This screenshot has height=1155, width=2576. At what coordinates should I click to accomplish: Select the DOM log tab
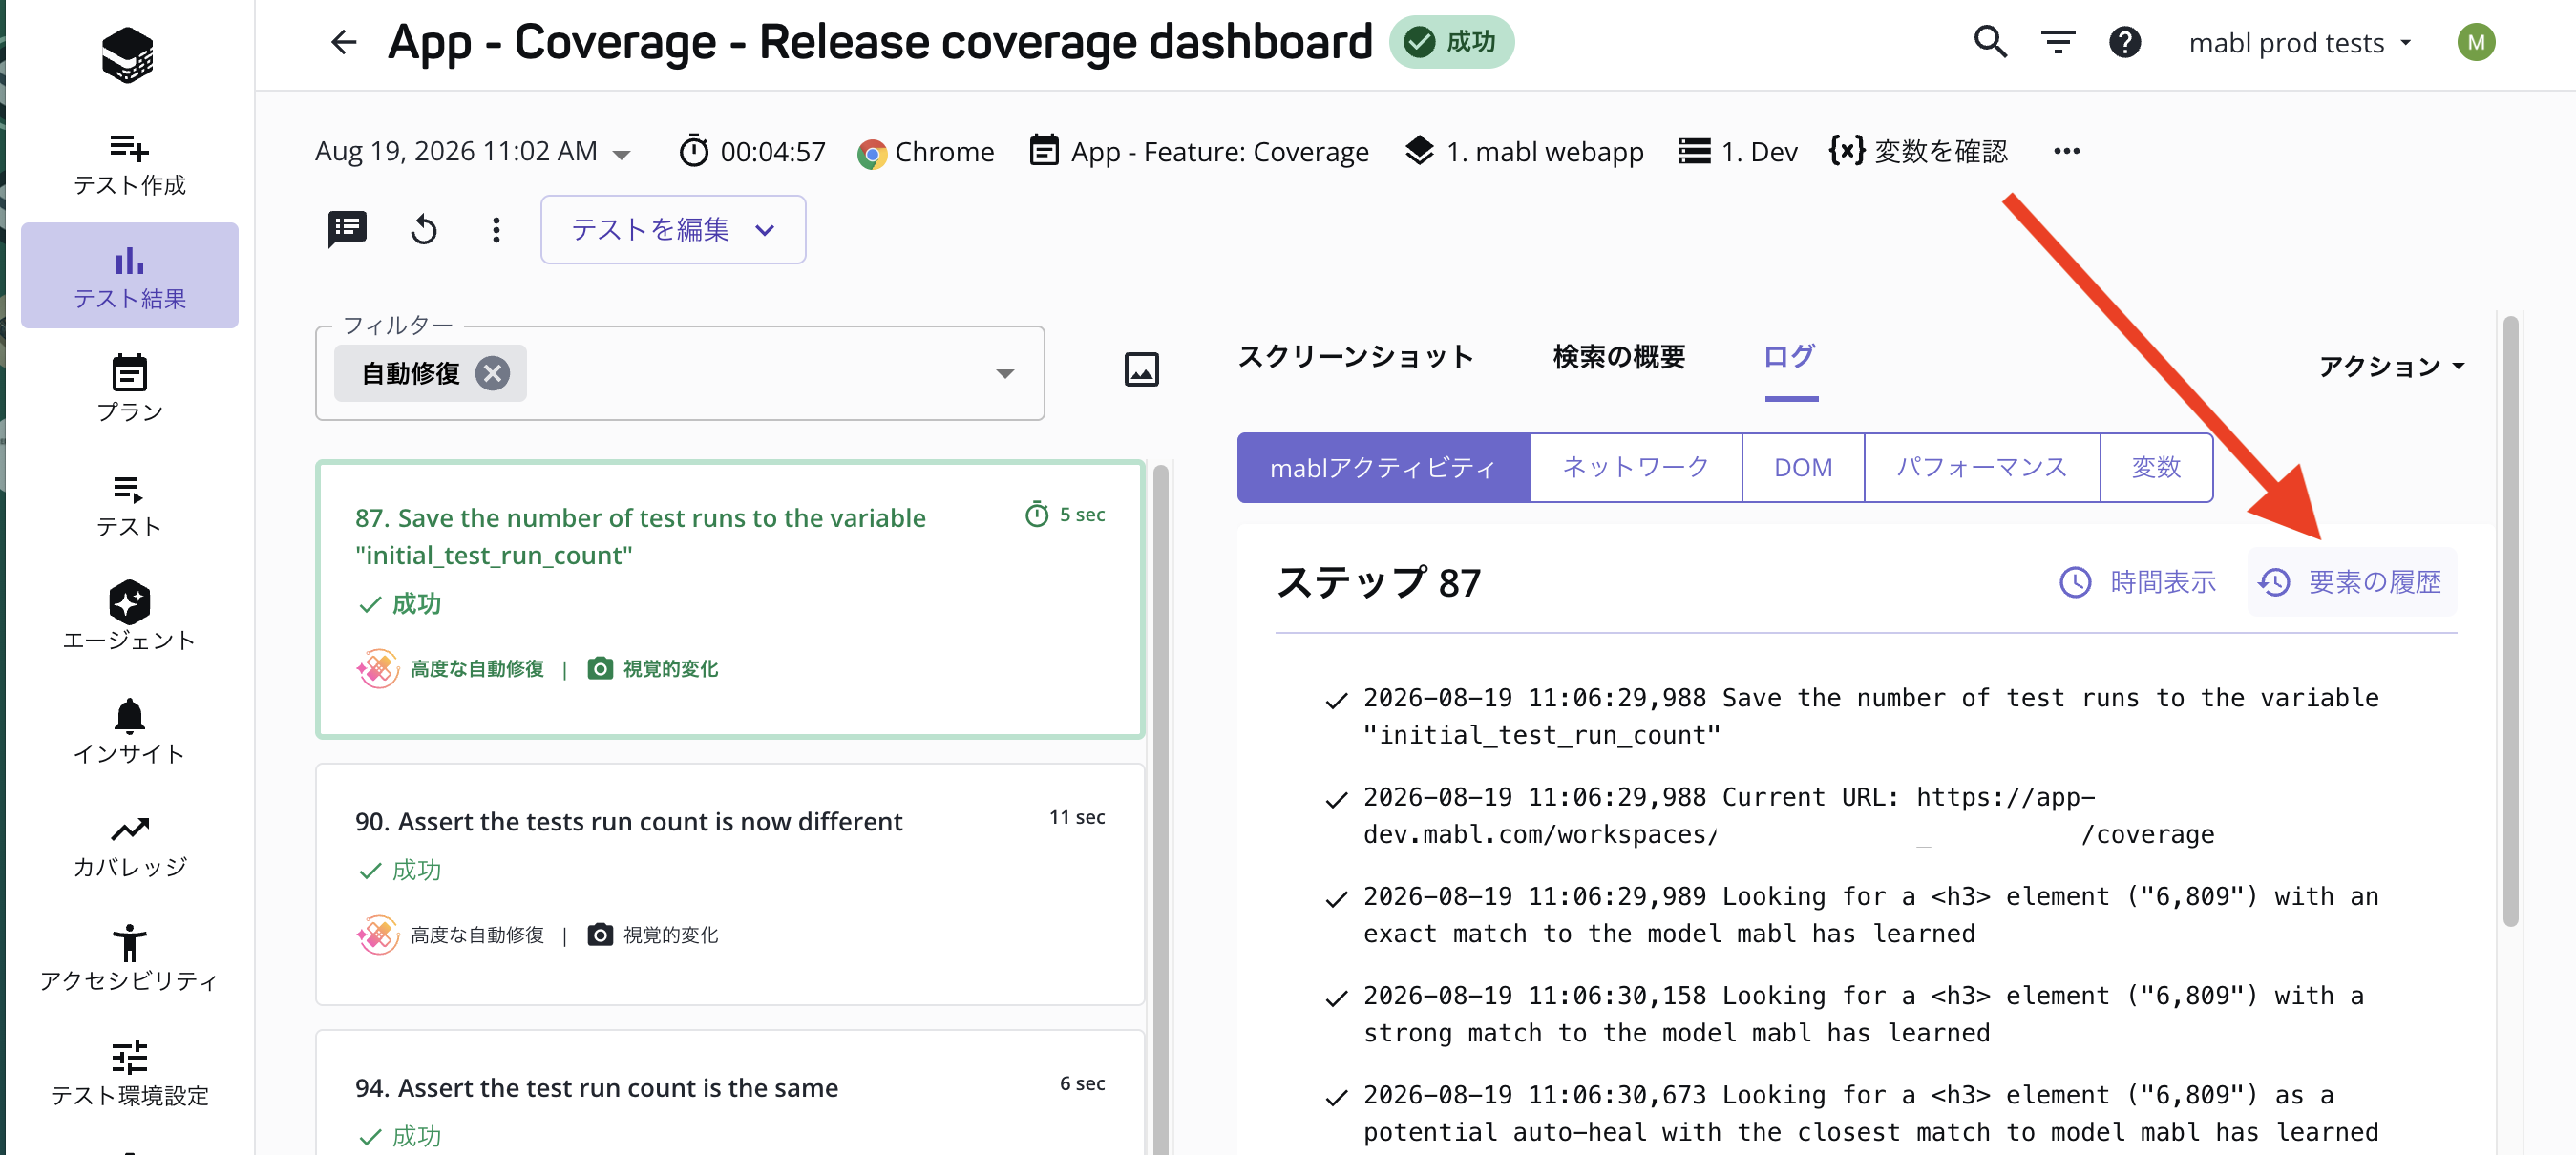click(x=1803, y=467)
